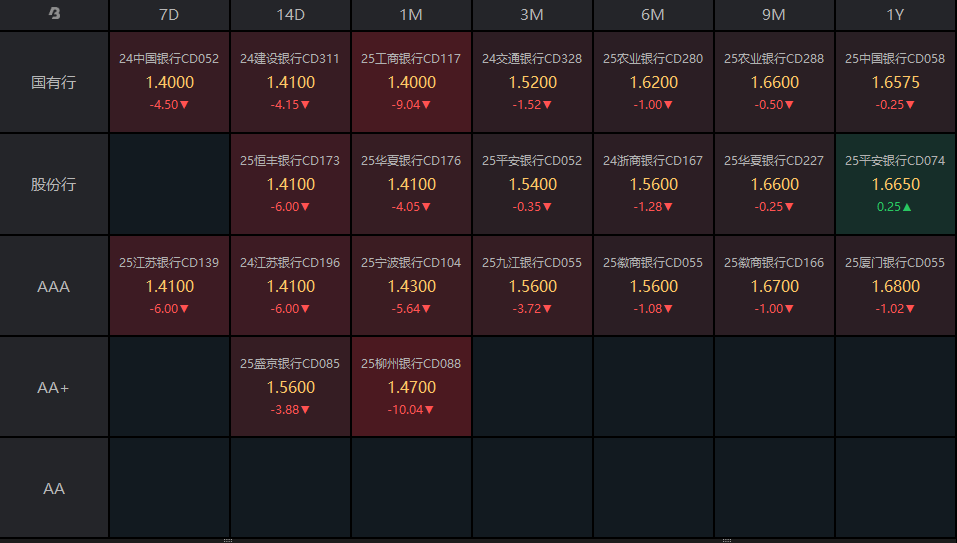Select the 7D tenor column header
This screenshot has height=543, width=957.
pyautogui.click(x=169, y=15)
